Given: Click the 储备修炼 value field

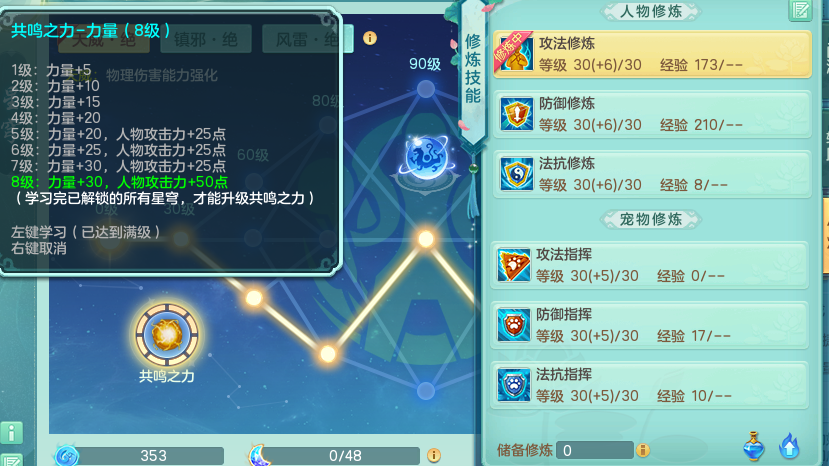Looking at the screenshot, I should [595, 450].
